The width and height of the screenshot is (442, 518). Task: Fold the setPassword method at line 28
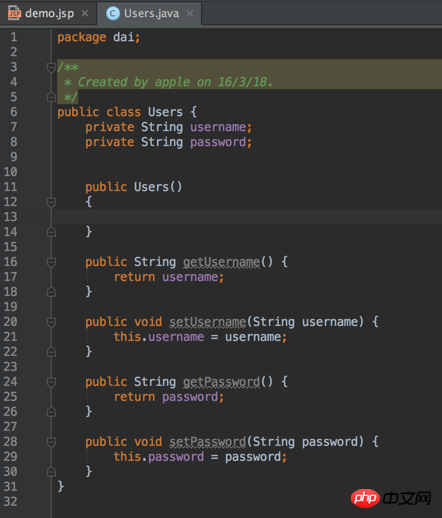(x=51, y=442)
